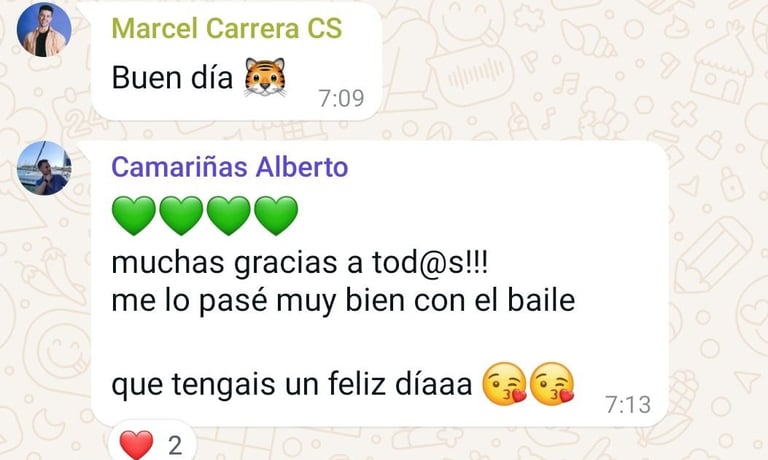Image resolution: width=768 pixels, height=460 pixels.
Task: Tap the 7:13 message timestamp
Action: pyautogui.click(x=628, y=405)
